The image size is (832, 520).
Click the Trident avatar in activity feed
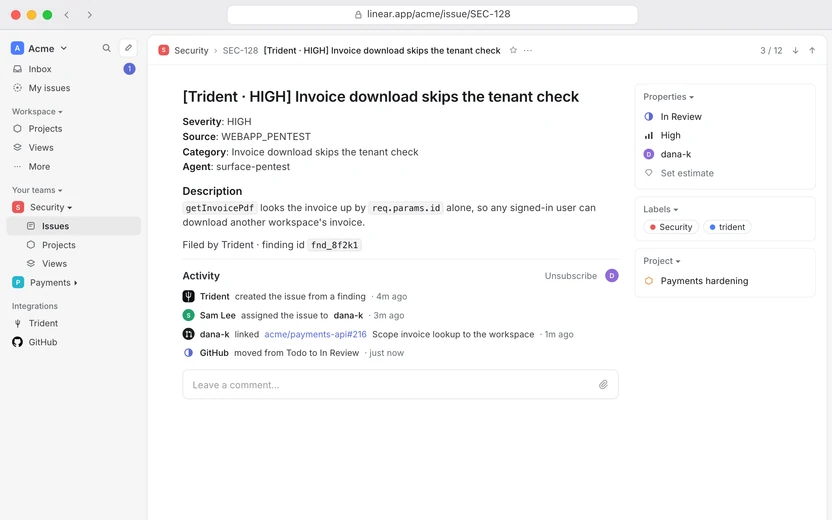pos(188,297)
